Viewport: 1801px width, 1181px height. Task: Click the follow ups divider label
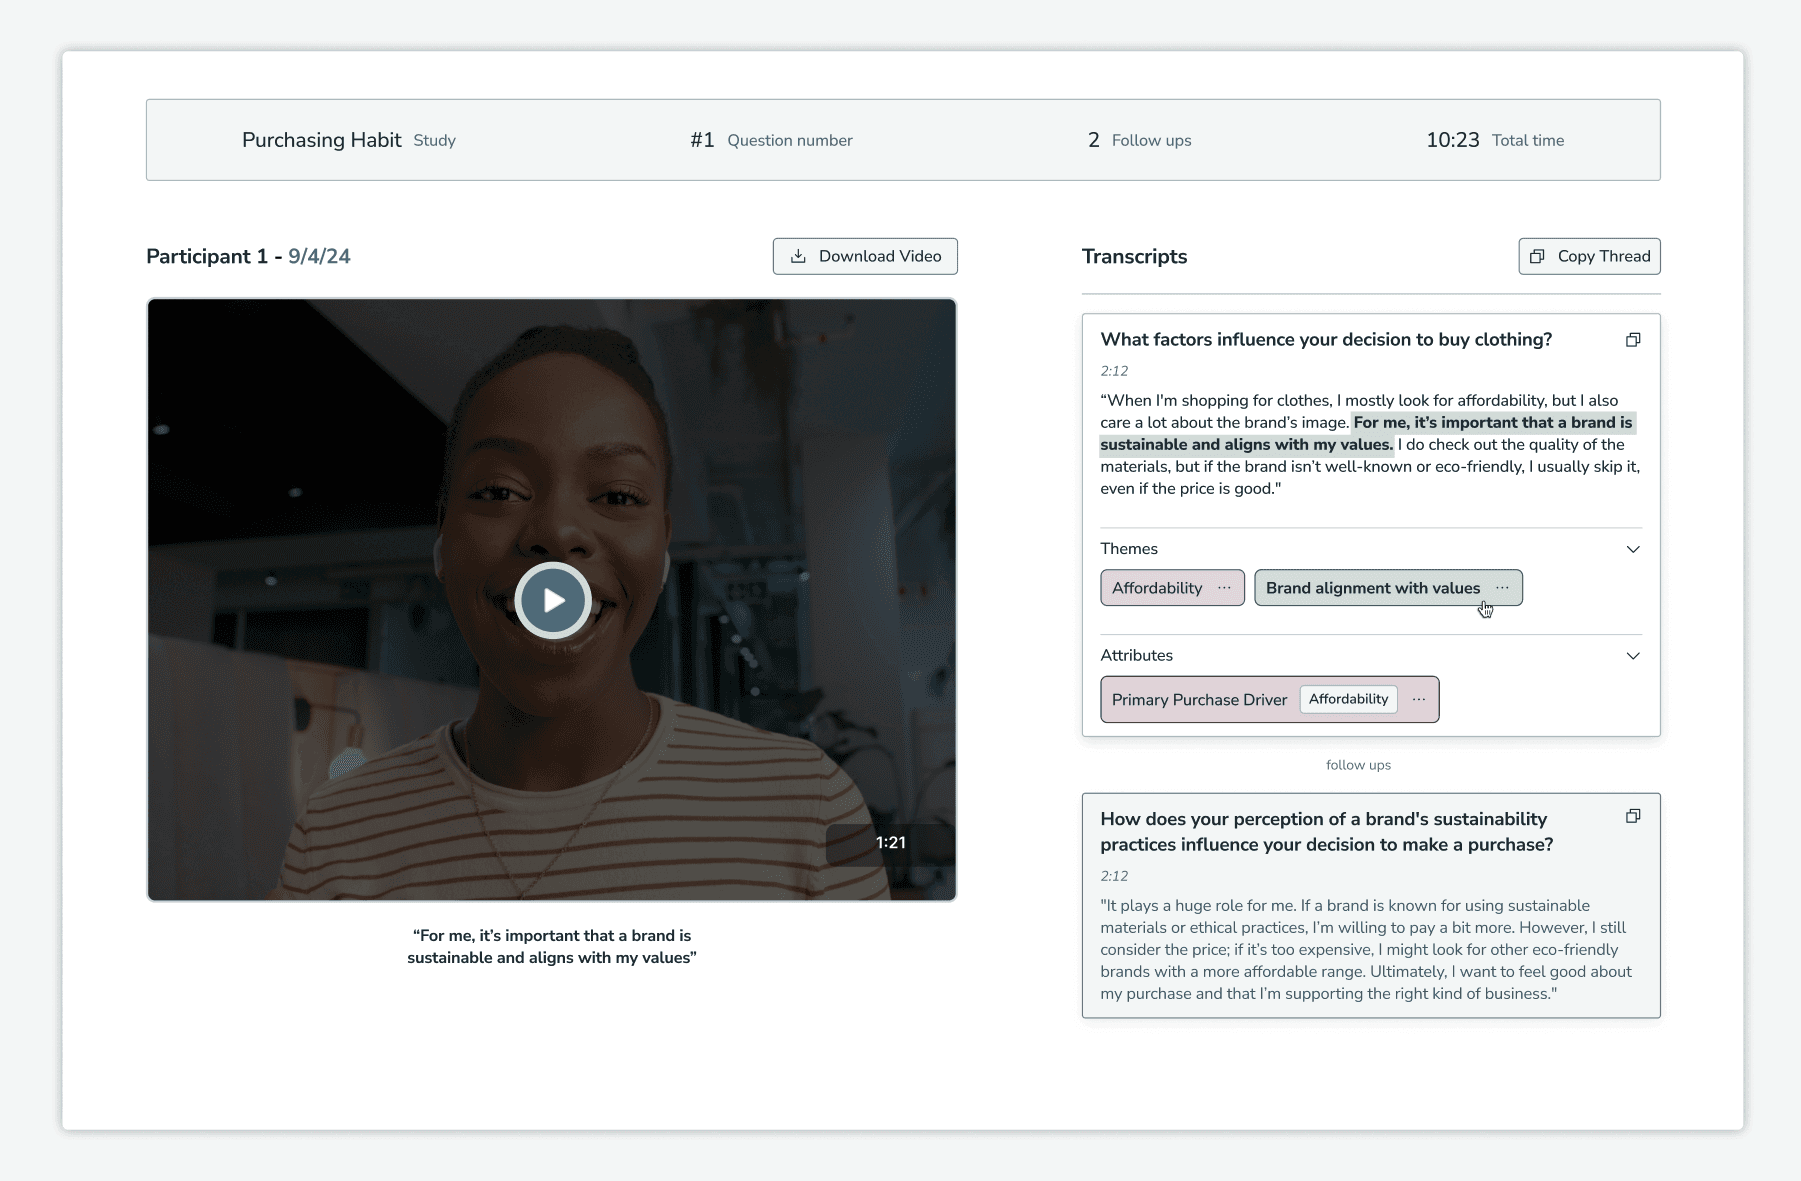tap(1358, 765)
